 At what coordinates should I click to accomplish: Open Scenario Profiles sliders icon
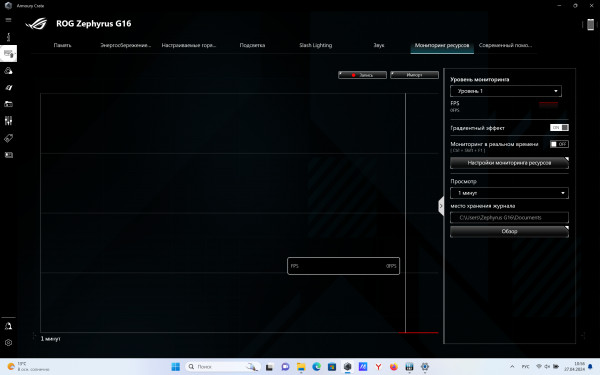click(8, 121)
